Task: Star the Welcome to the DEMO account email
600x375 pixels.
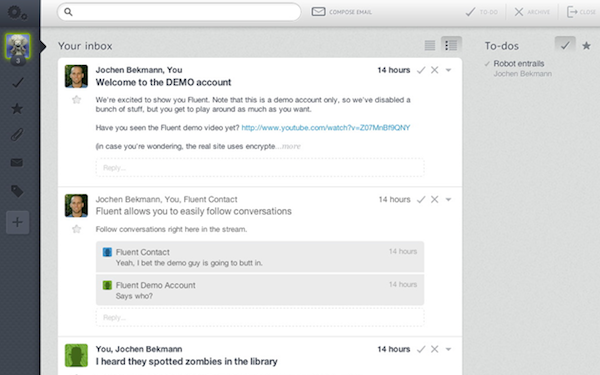Action: tap(77, 100)
